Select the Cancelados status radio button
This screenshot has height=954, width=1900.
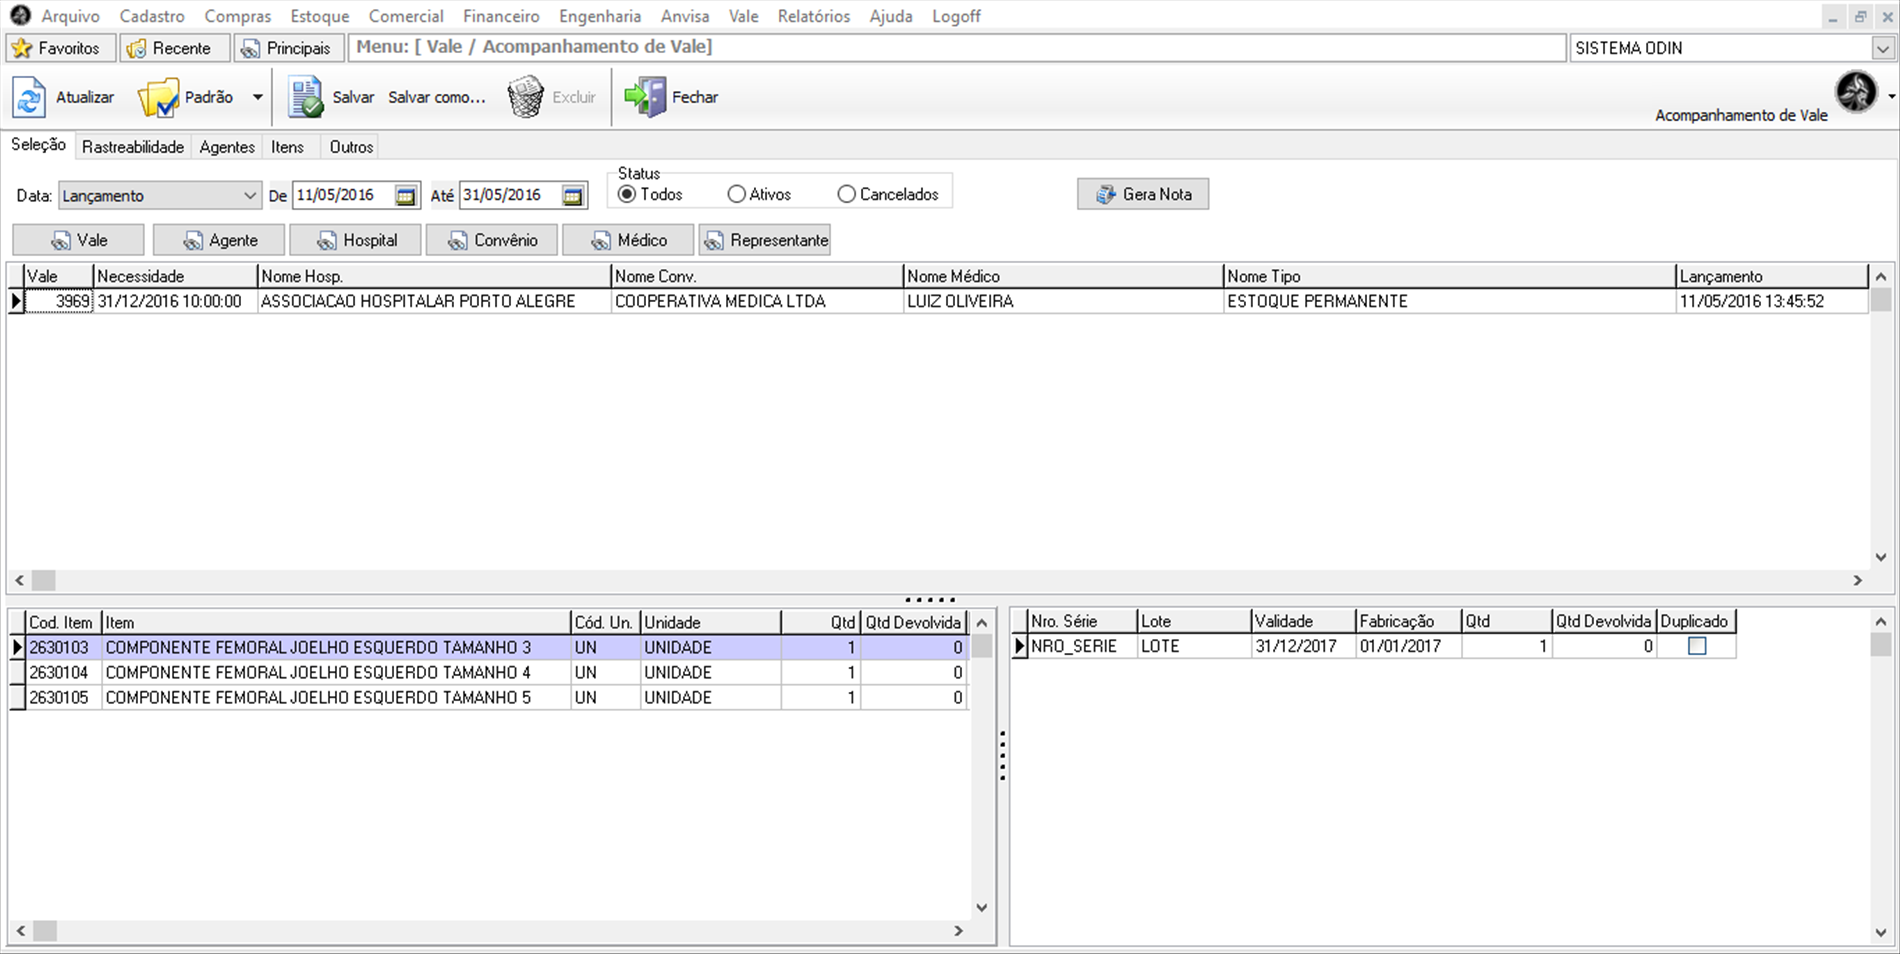coord(847,194)
